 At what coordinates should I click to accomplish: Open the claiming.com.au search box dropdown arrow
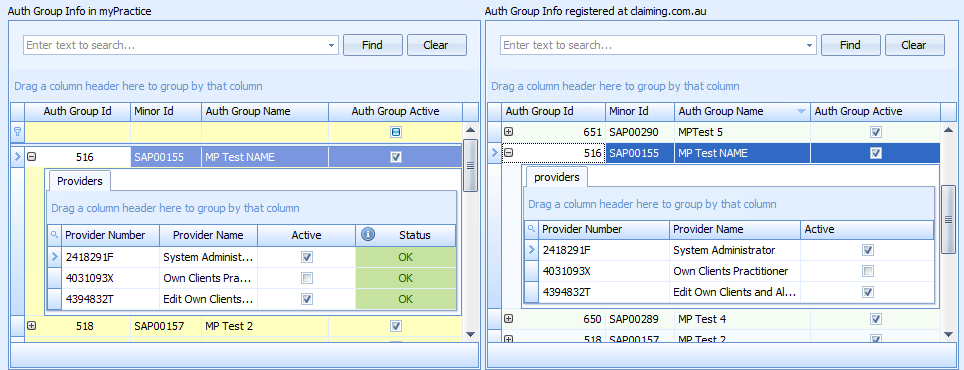click(x=809, y=45)
